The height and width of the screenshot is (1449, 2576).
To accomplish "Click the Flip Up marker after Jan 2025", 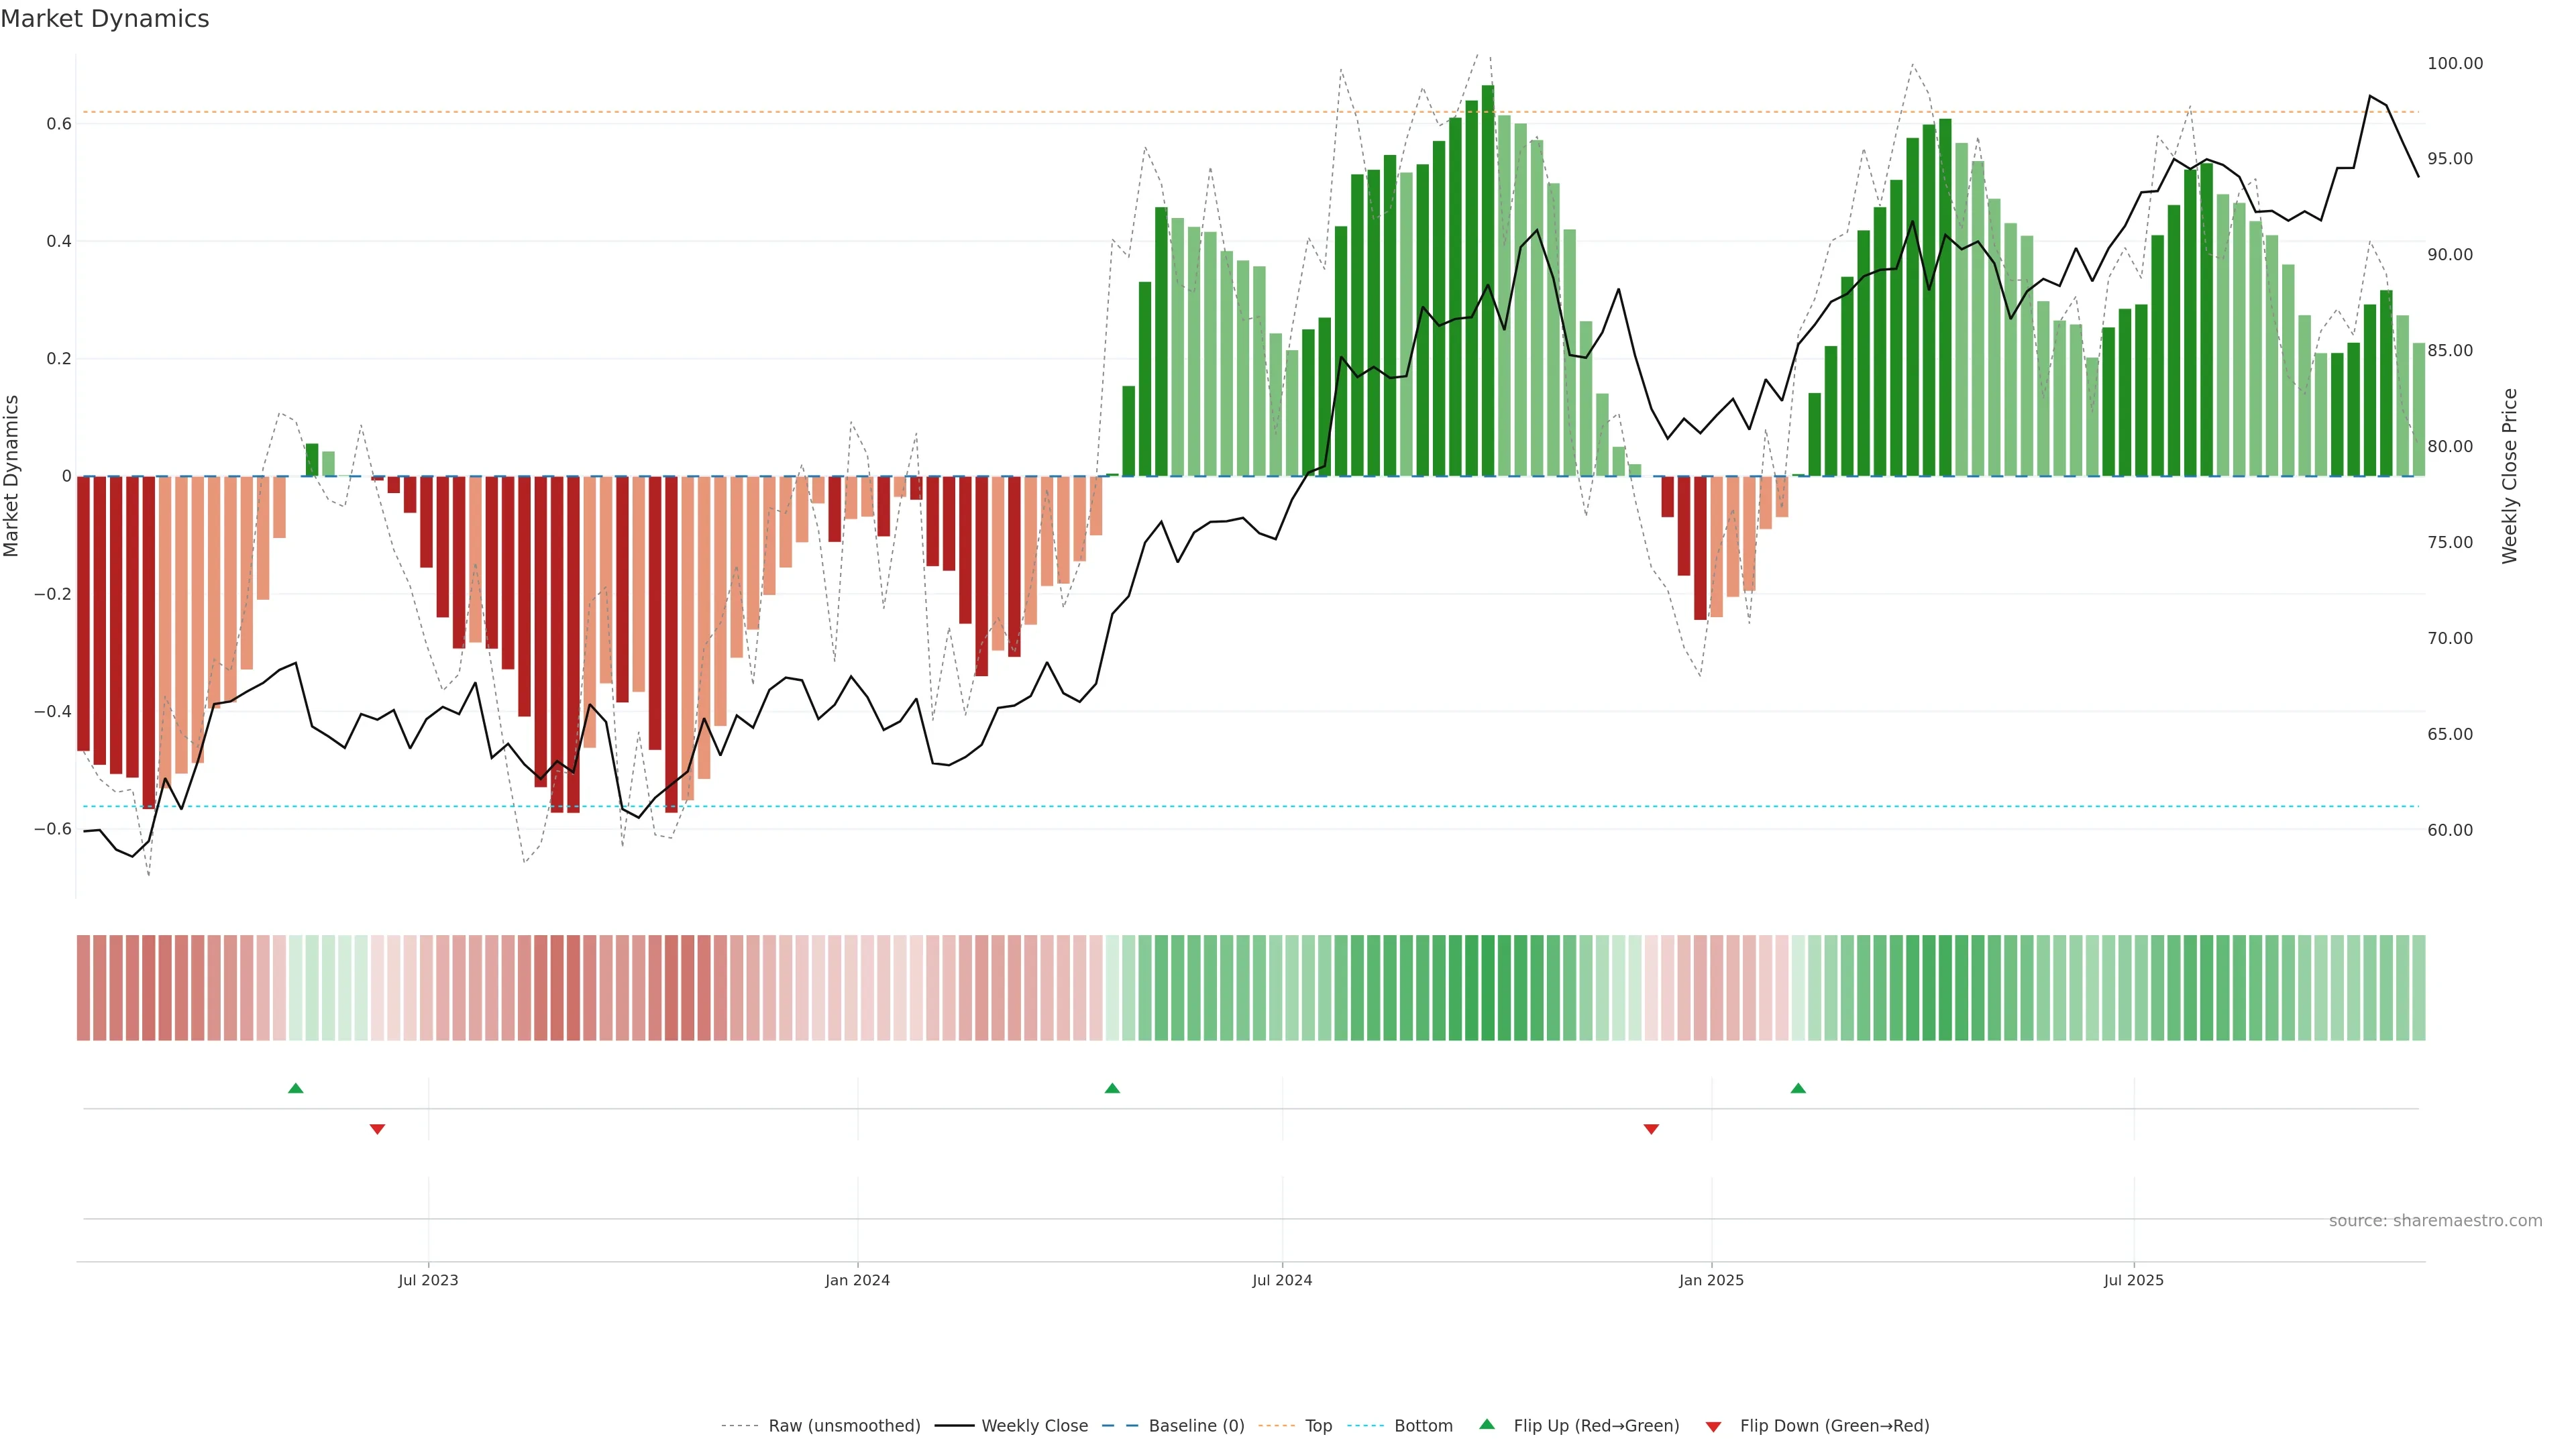I will coord(1798,1088).
